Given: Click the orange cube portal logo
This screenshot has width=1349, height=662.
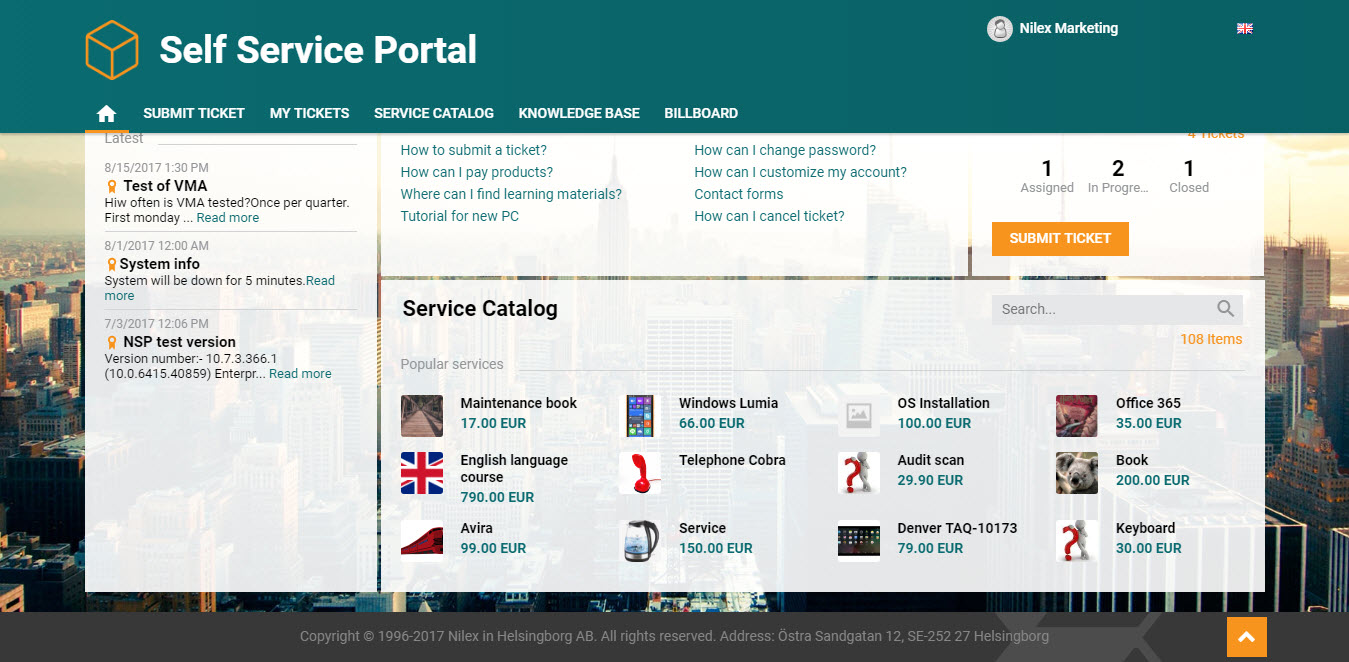Looking at the screenshot, I should point(111,50).
